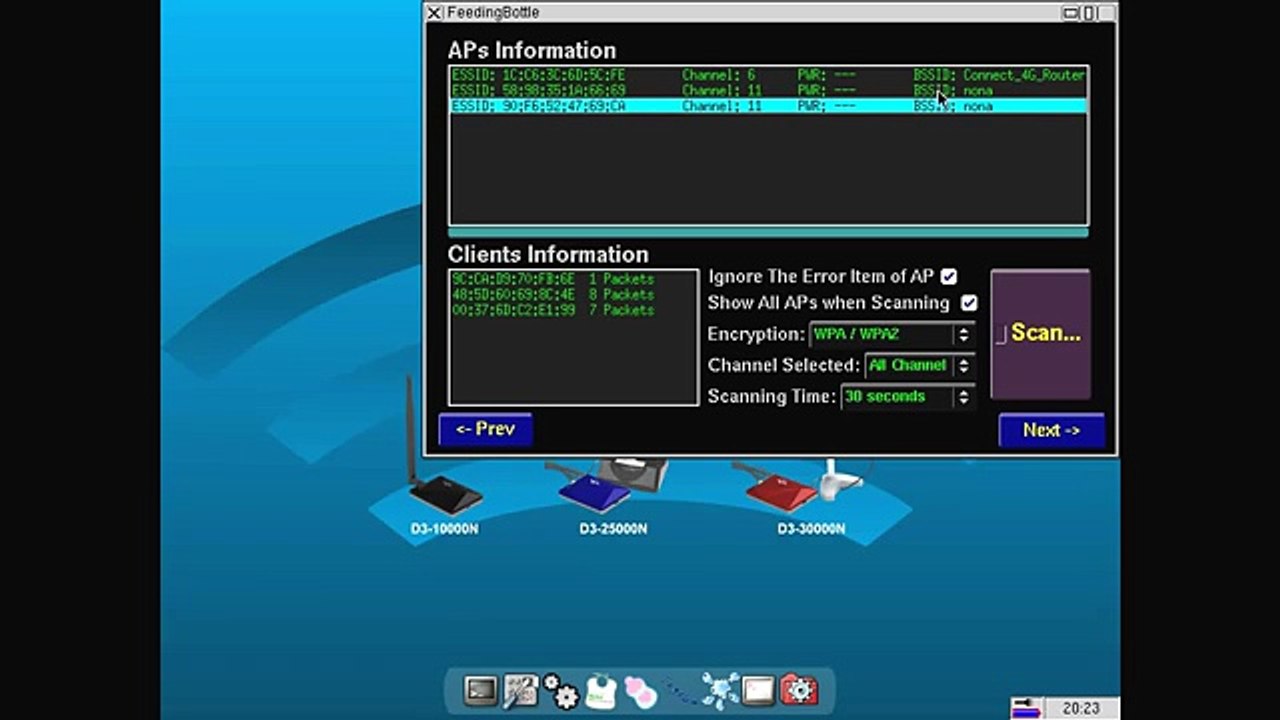1280x720 pixels.
Task: Launch the white baby bib dock icon
Action: tap(600, 691)
